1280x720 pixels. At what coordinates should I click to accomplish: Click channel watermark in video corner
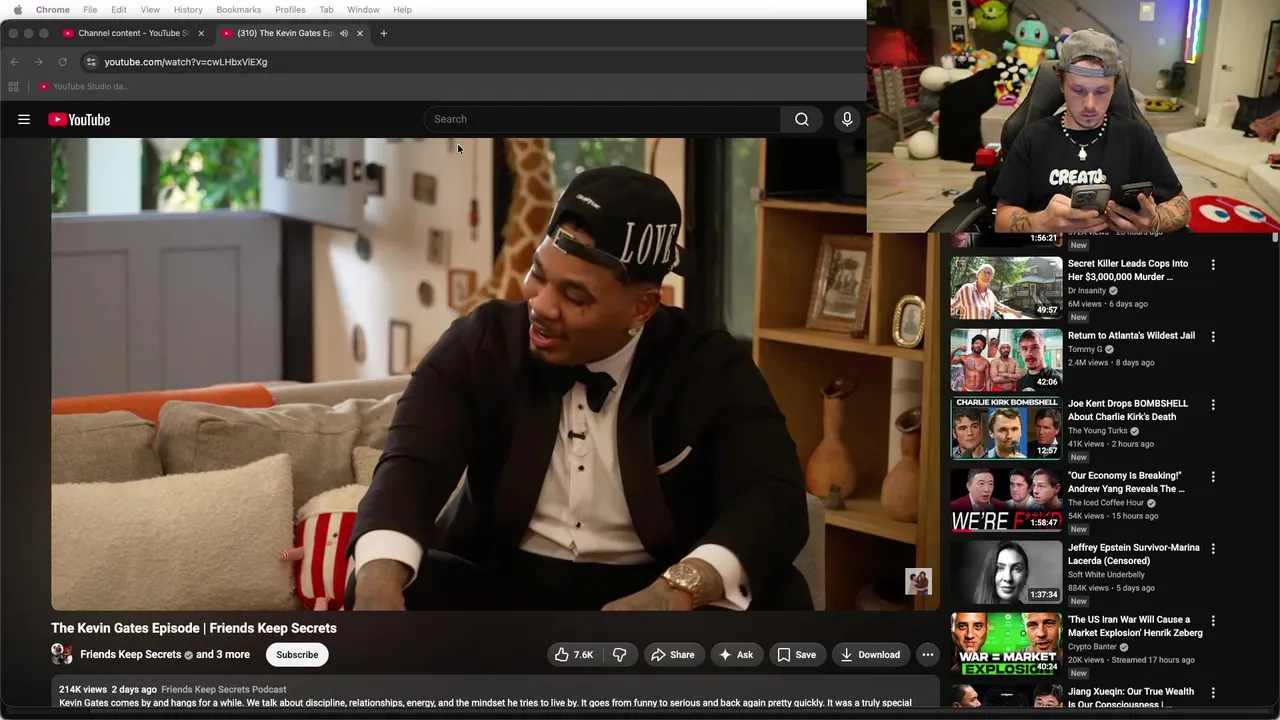pyautogui.click(x=918, y=581)
